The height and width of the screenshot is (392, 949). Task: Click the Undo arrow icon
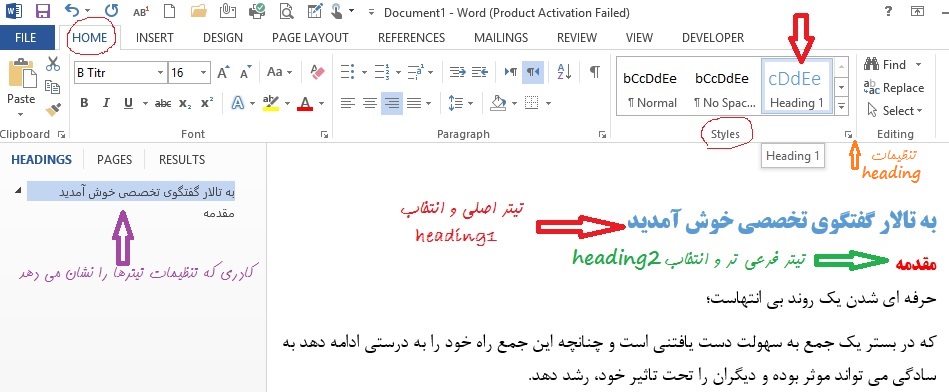tap(72, 11)
